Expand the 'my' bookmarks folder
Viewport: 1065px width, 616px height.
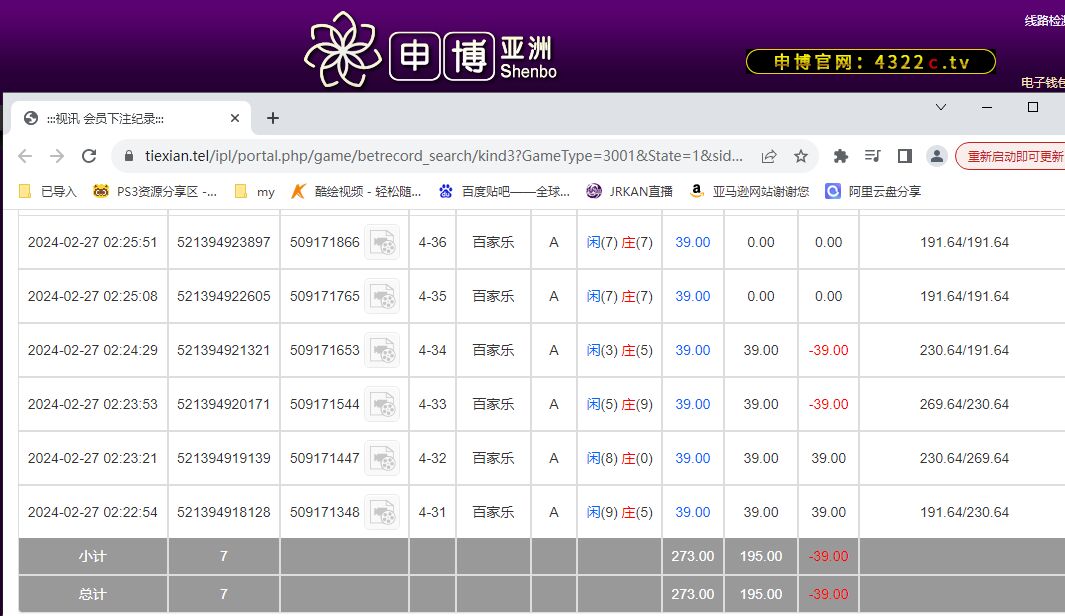254,191
